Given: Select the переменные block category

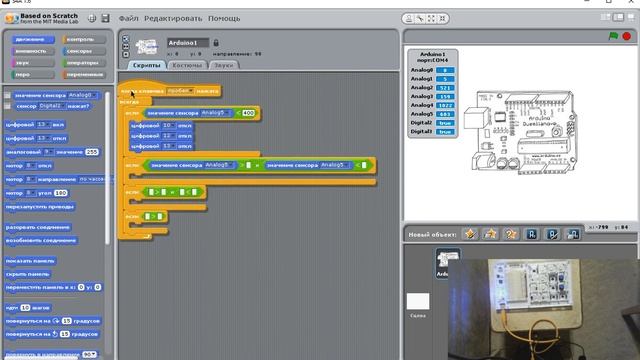Looking at the screenshot, I should tap(84, 75).
